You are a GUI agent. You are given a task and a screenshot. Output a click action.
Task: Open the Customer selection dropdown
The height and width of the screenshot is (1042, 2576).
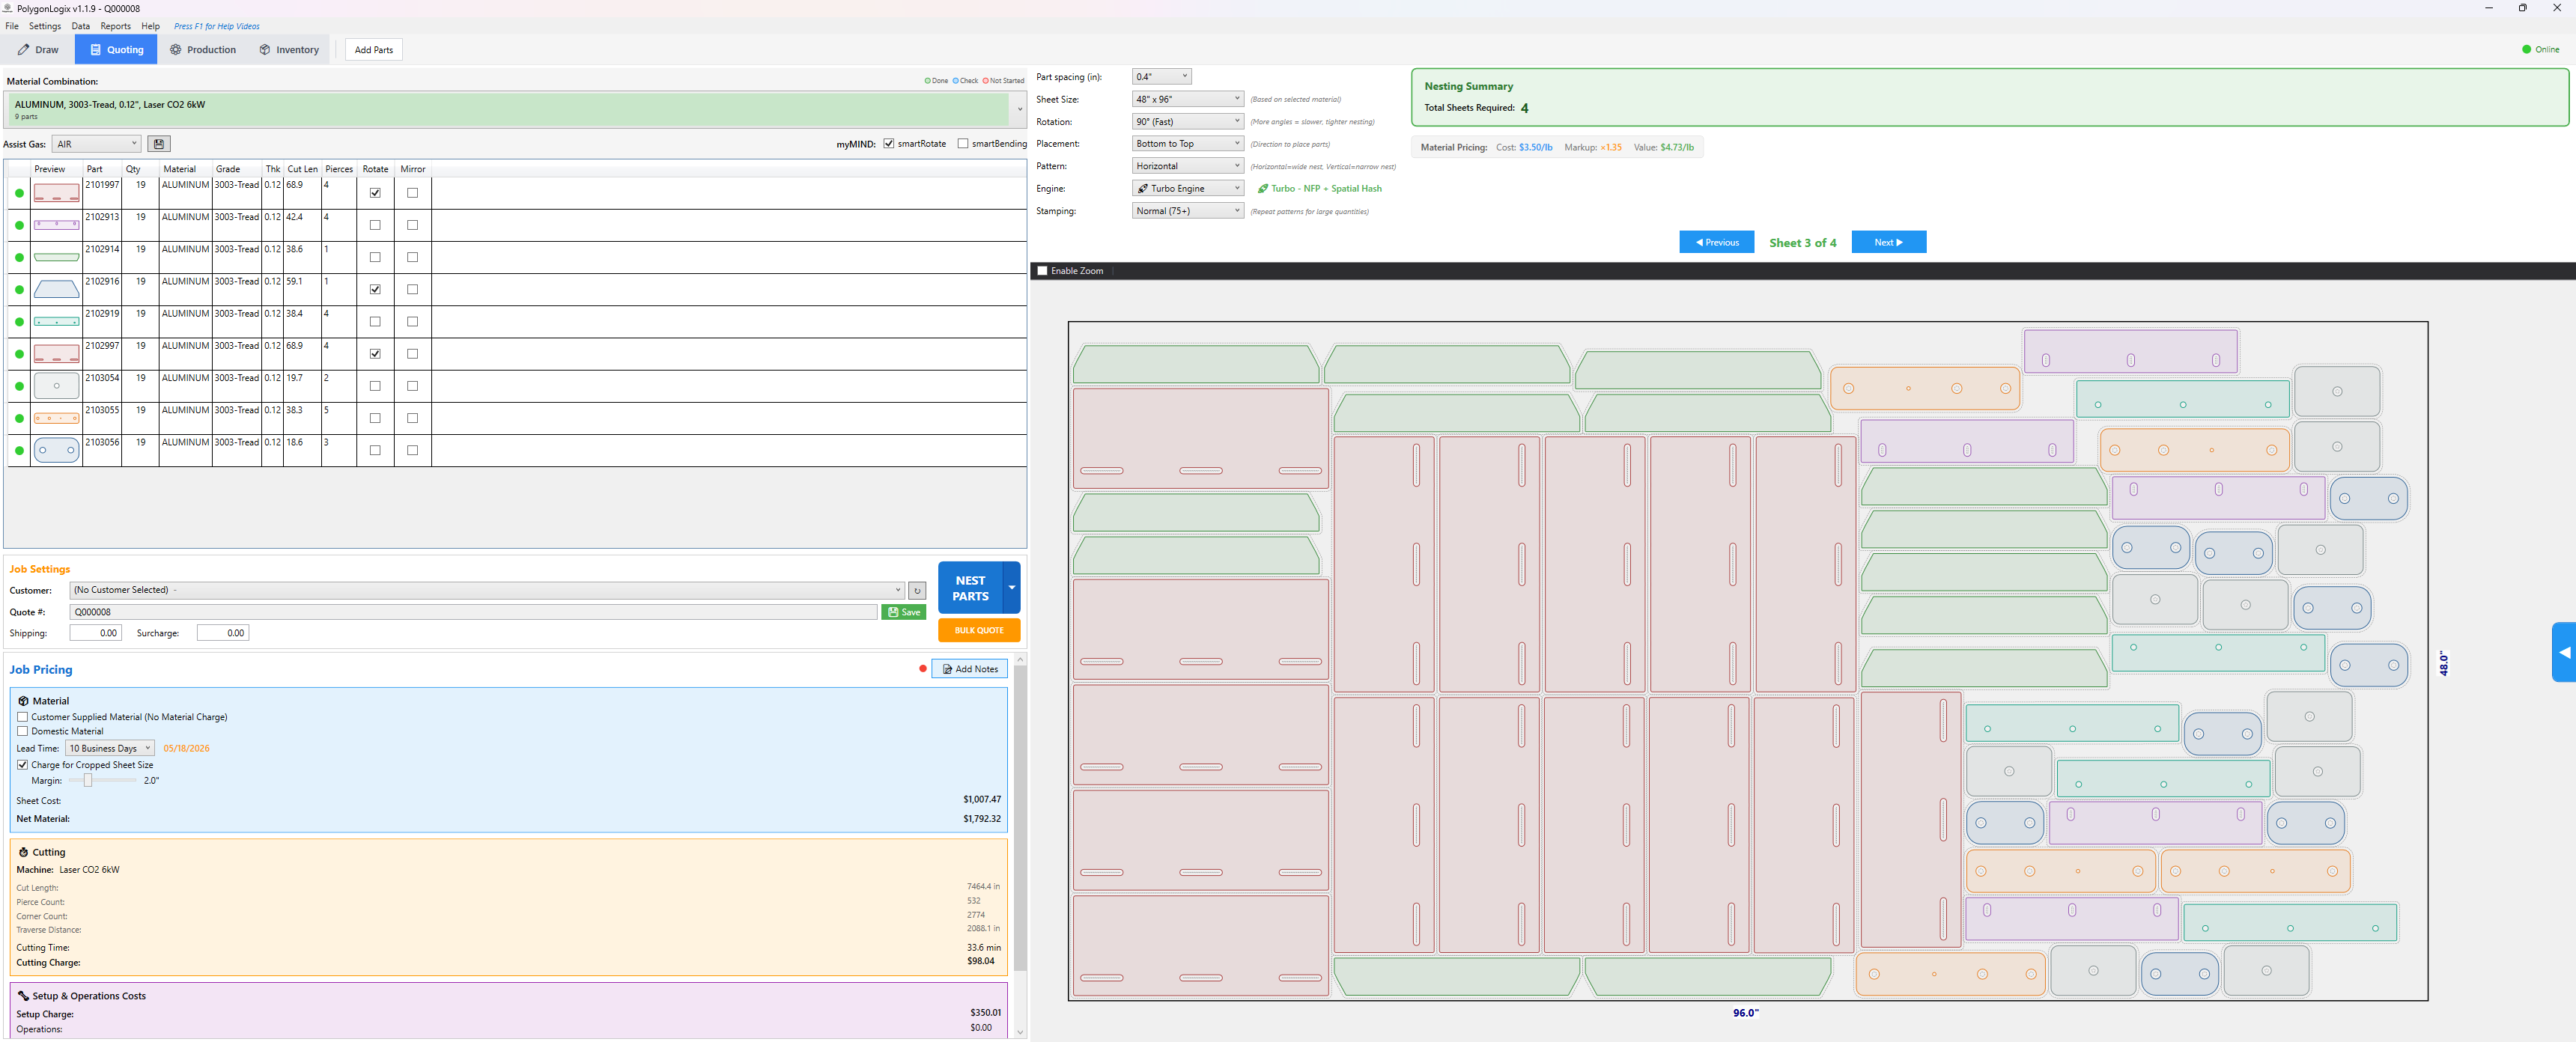click(487, 590)
